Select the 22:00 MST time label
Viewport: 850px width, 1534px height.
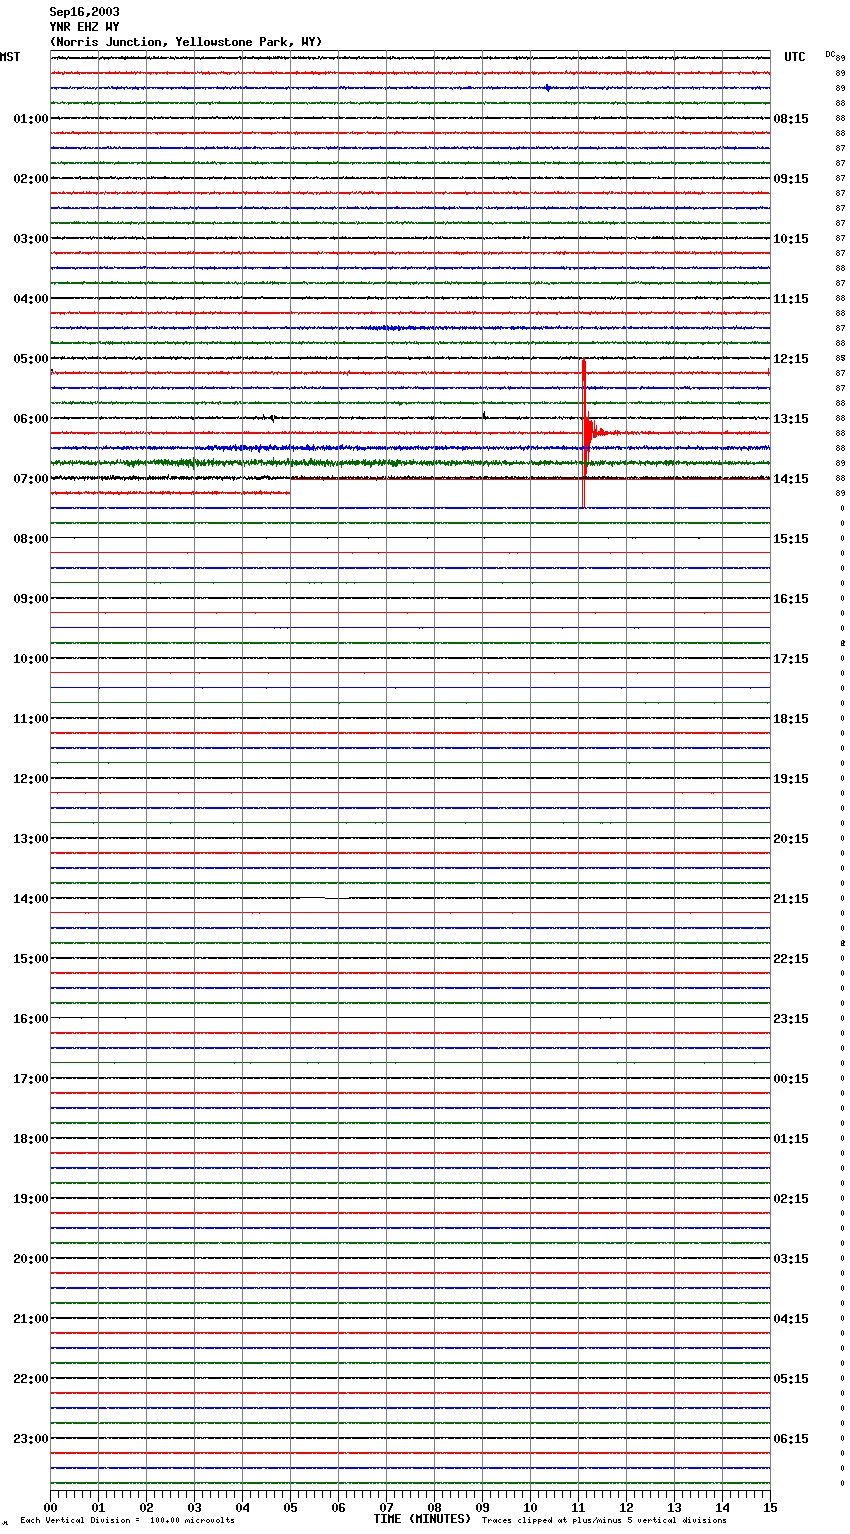[x=31, y=1379]
